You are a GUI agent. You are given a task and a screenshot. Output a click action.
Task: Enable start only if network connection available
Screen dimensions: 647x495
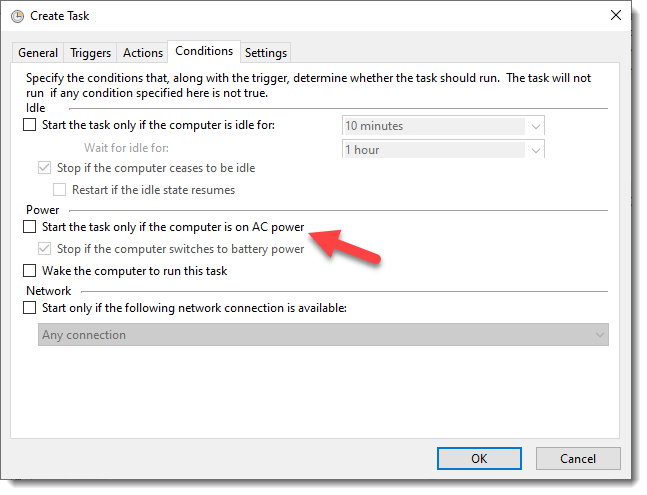point(30,308)
